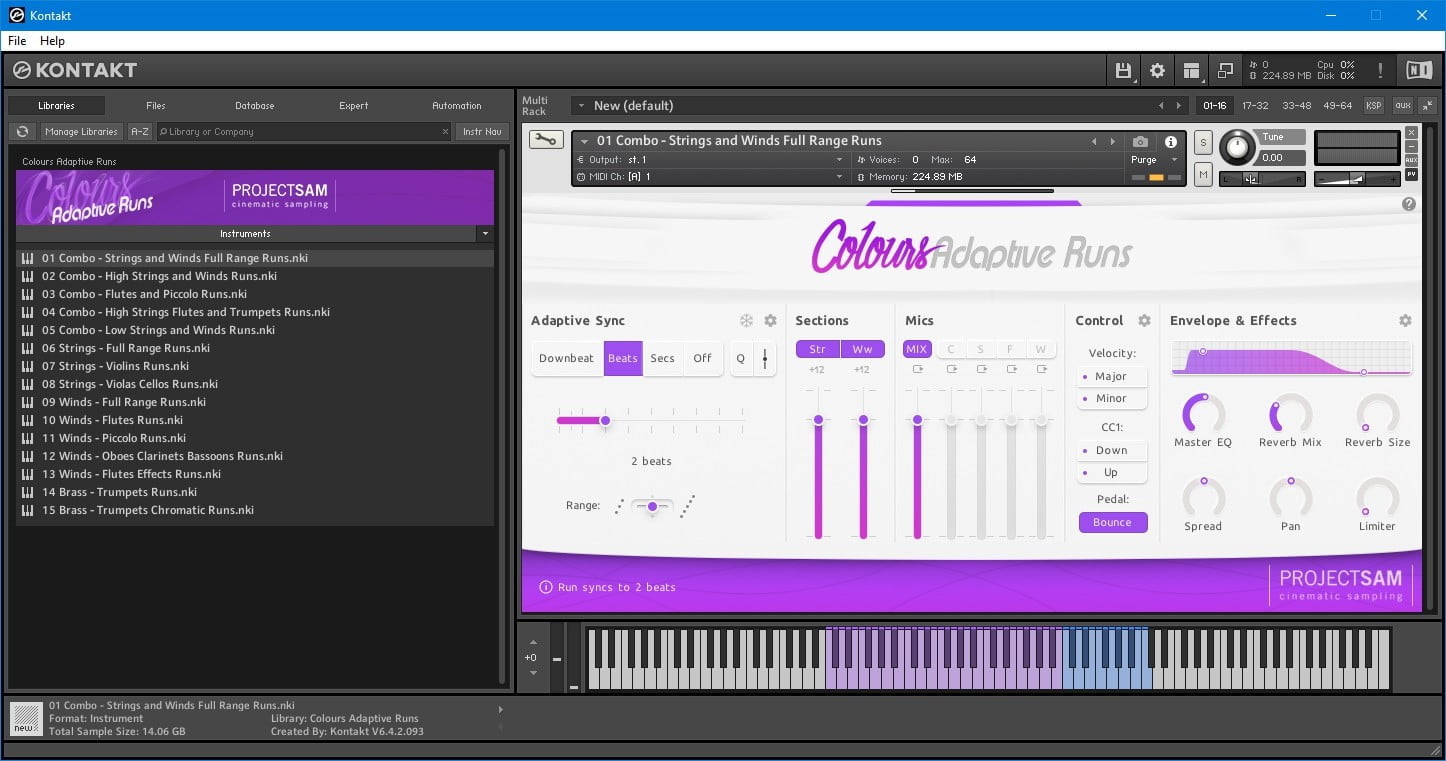Enable the C microphone
Screen dimensions: 1446x761
[951, 349]
